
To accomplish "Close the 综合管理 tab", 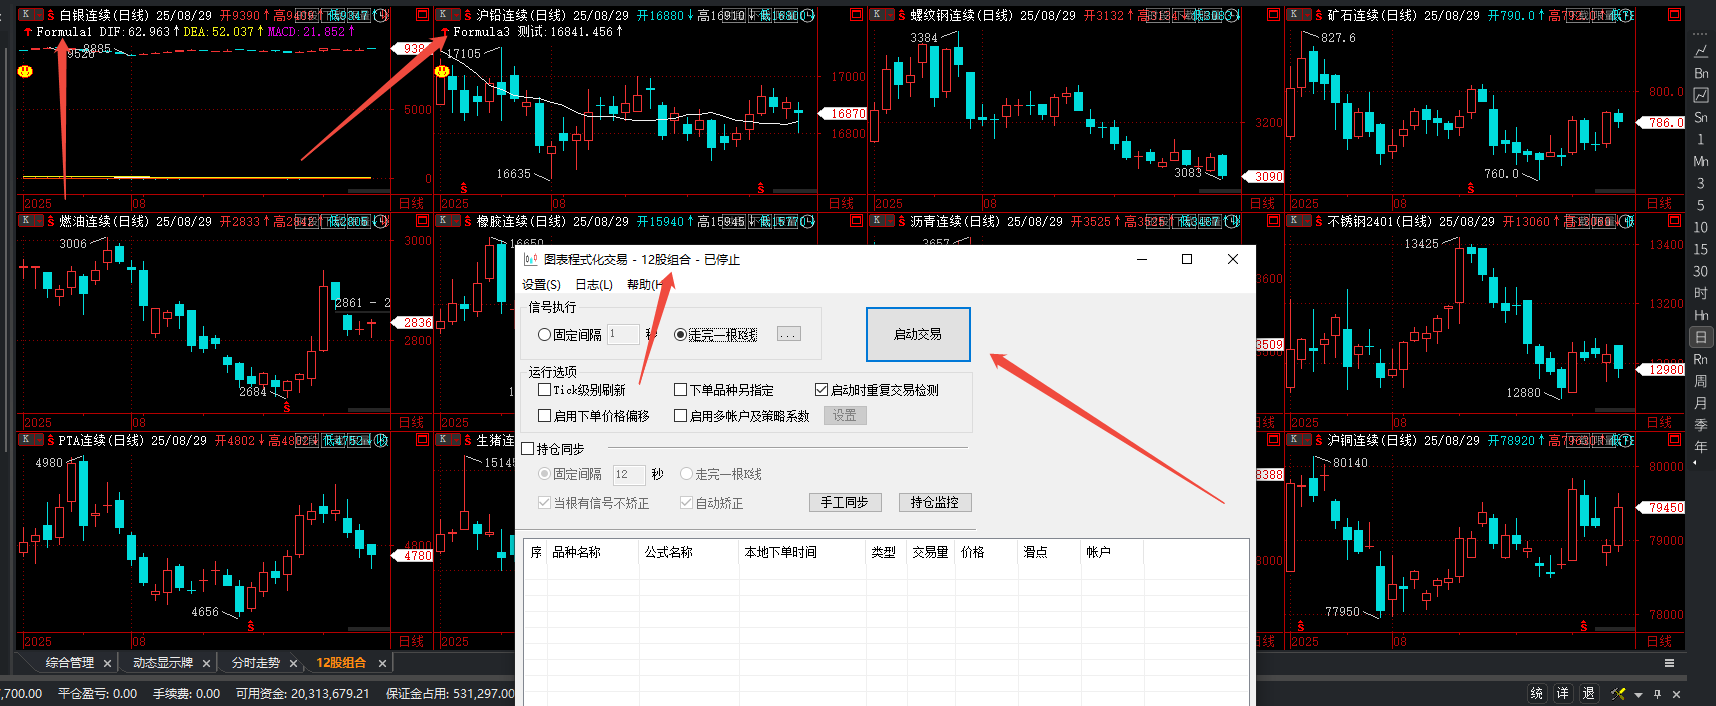I will click(x=107, y=663).
